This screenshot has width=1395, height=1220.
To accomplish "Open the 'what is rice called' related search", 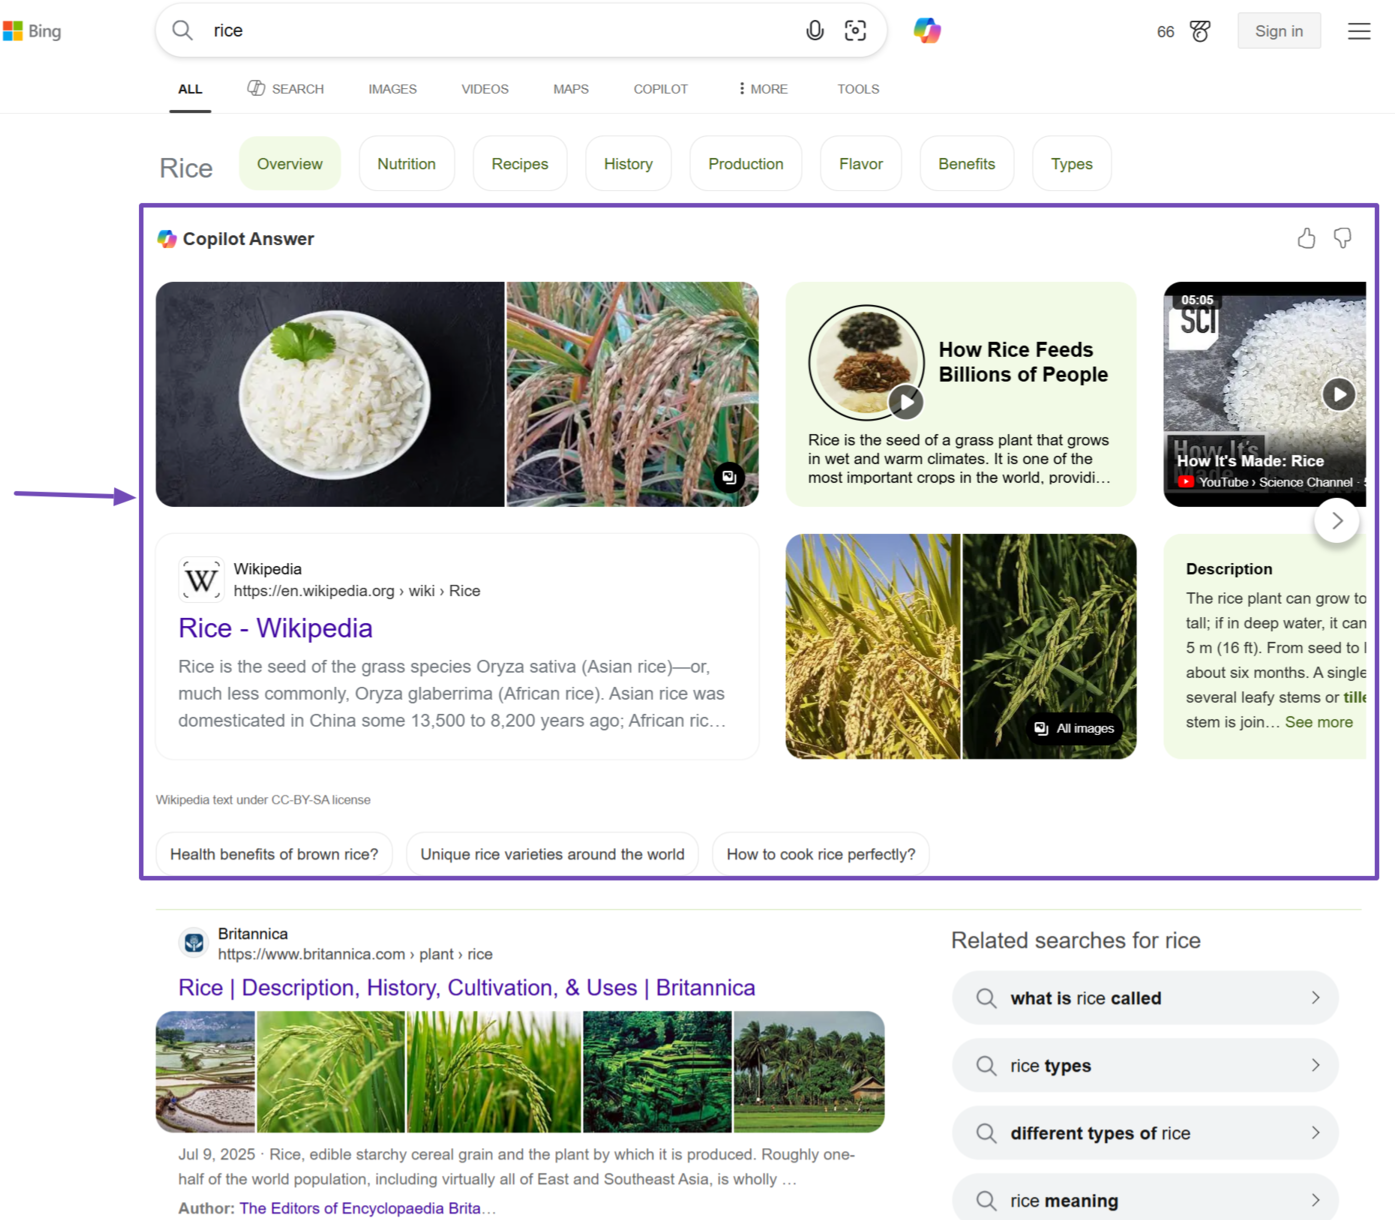I will click(x=1145, y=998).
